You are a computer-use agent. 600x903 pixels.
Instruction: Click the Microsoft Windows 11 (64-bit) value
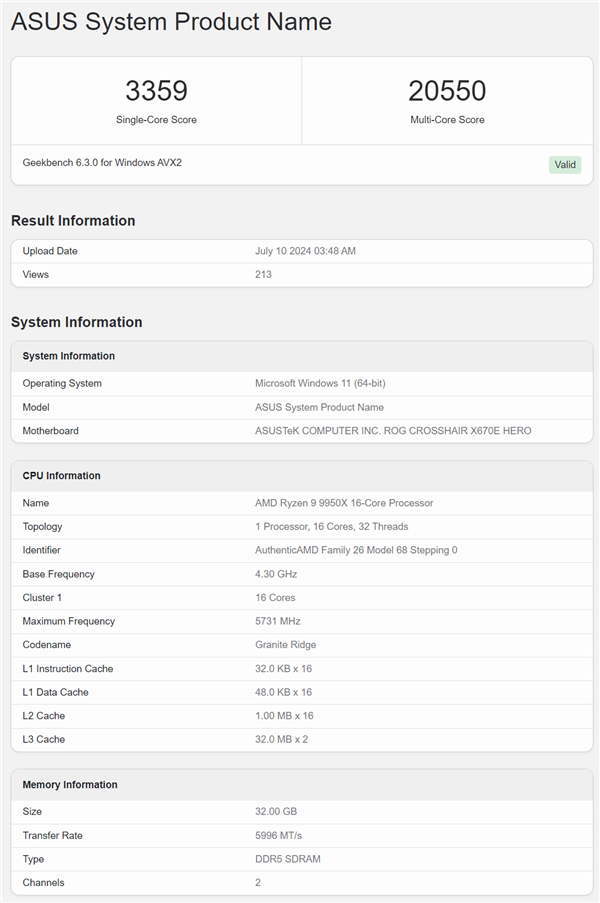tap(320, 383)
